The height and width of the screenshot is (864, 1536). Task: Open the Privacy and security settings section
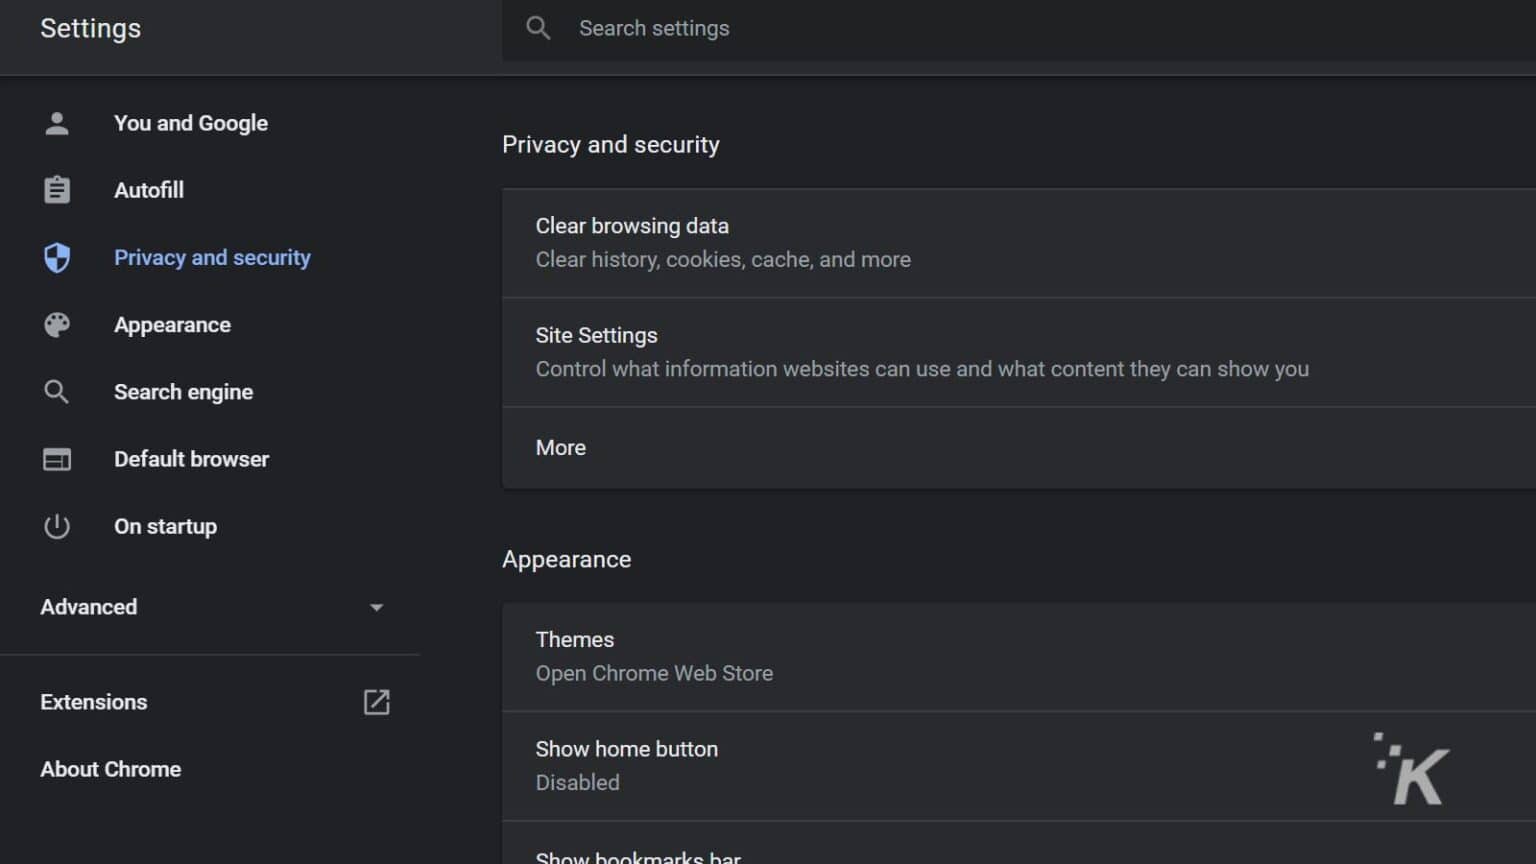[x=212, y=257]
